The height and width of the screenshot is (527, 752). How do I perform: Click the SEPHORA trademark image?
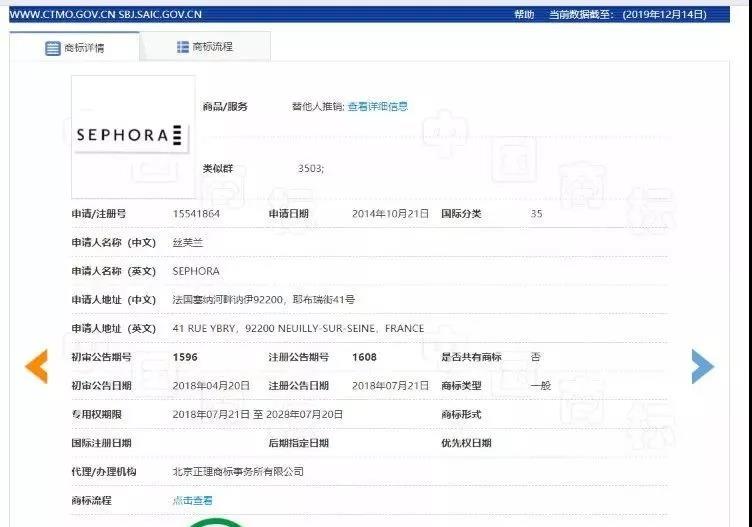click(133, 137)
